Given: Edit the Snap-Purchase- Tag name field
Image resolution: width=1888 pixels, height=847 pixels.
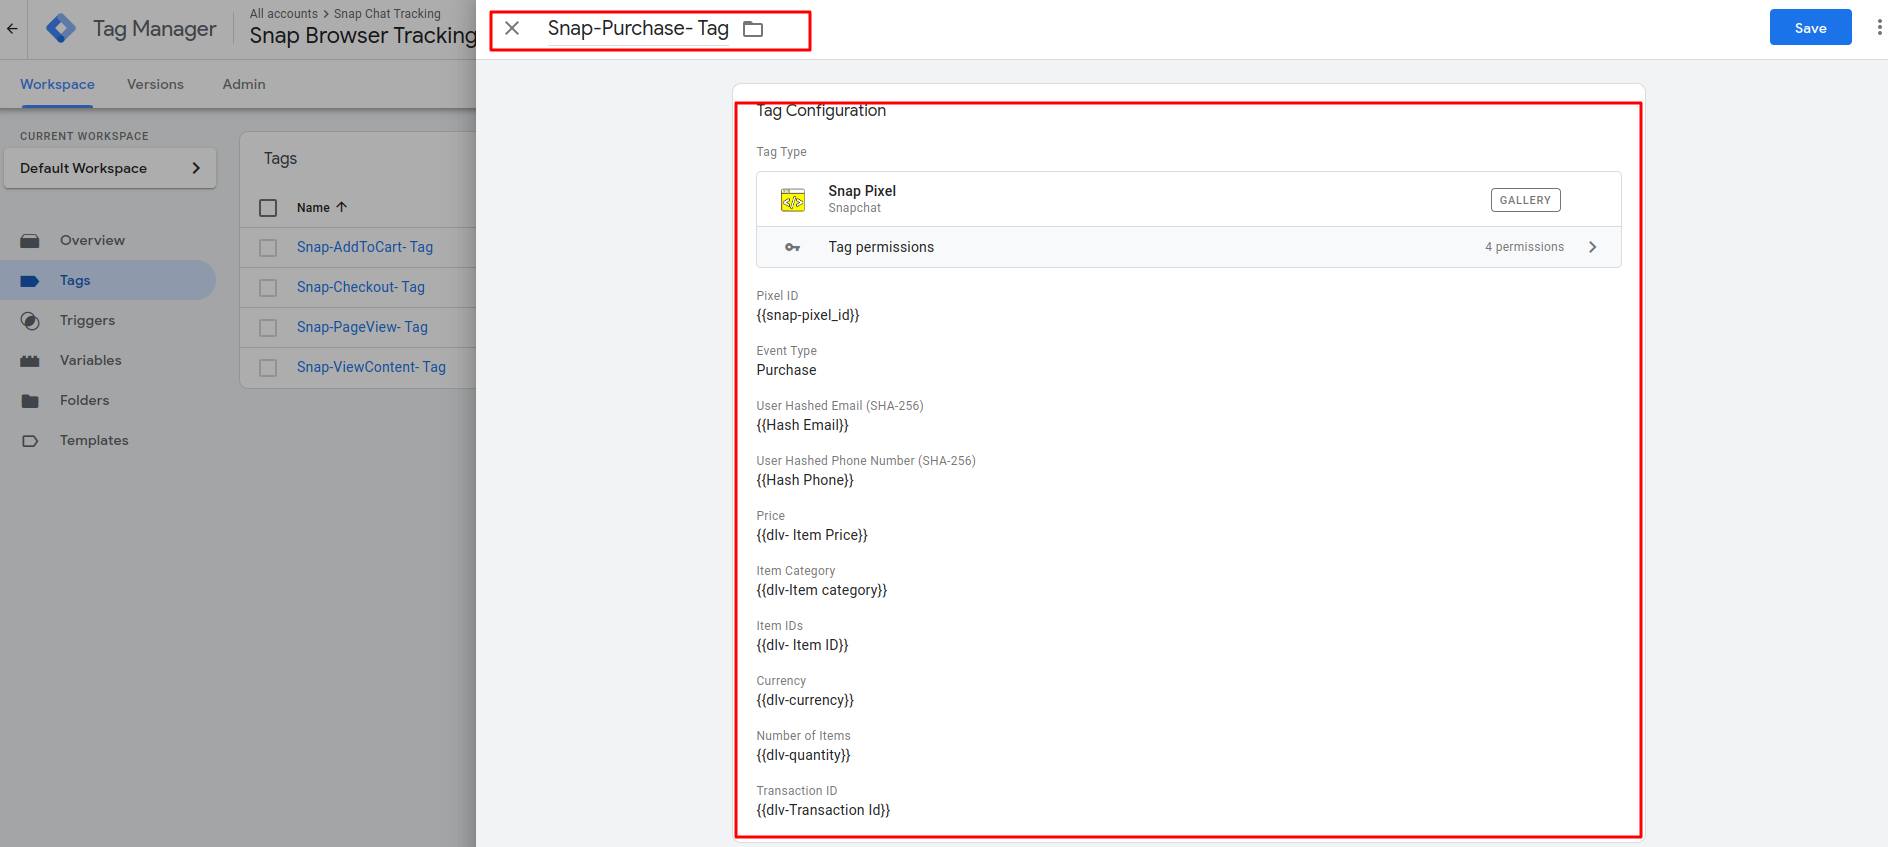Looking at the screenshot, I should 637,29.
